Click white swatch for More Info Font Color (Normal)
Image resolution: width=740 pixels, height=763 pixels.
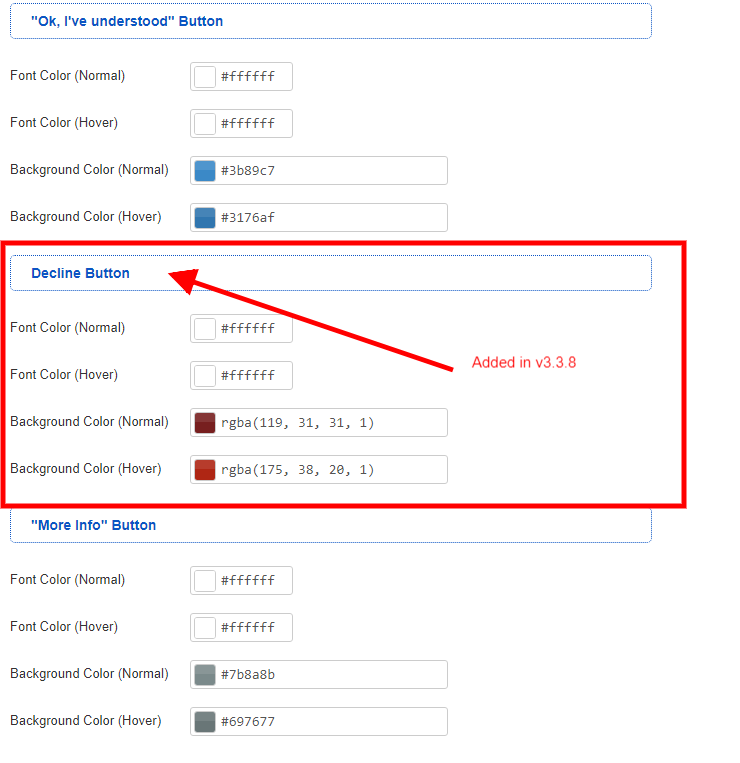(x=205, y=581)
